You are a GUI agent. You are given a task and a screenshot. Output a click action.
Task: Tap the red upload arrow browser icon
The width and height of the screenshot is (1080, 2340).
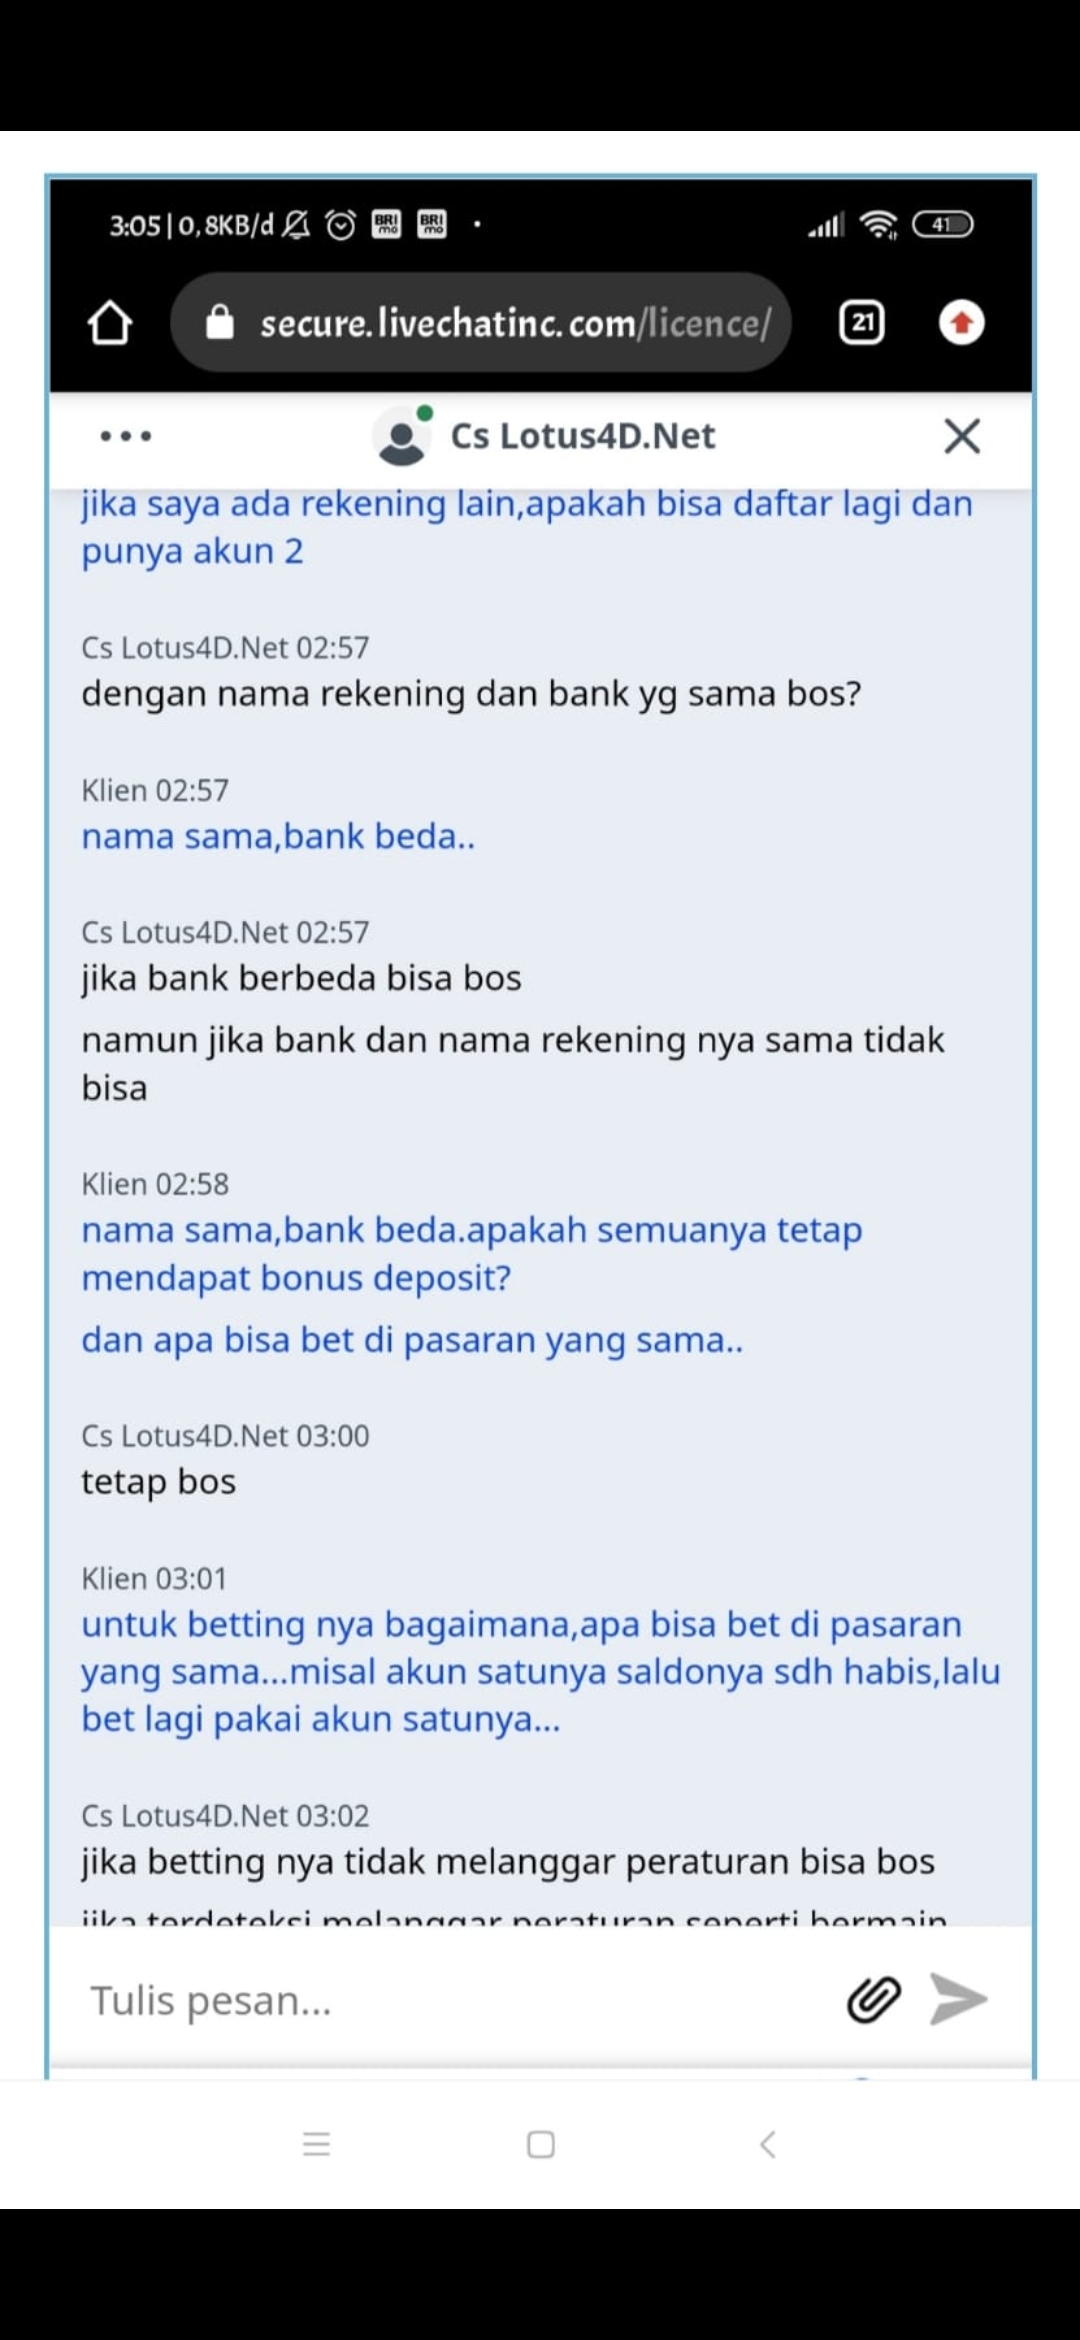click(961, 323)
